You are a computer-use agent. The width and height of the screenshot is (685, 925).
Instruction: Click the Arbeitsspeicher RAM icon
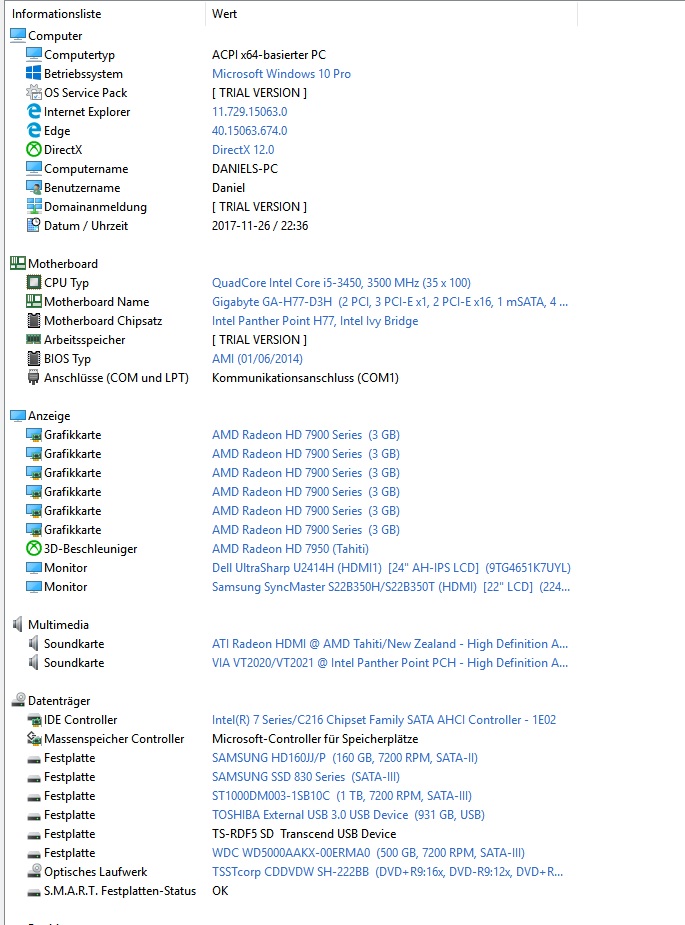[x=34, y=339]
